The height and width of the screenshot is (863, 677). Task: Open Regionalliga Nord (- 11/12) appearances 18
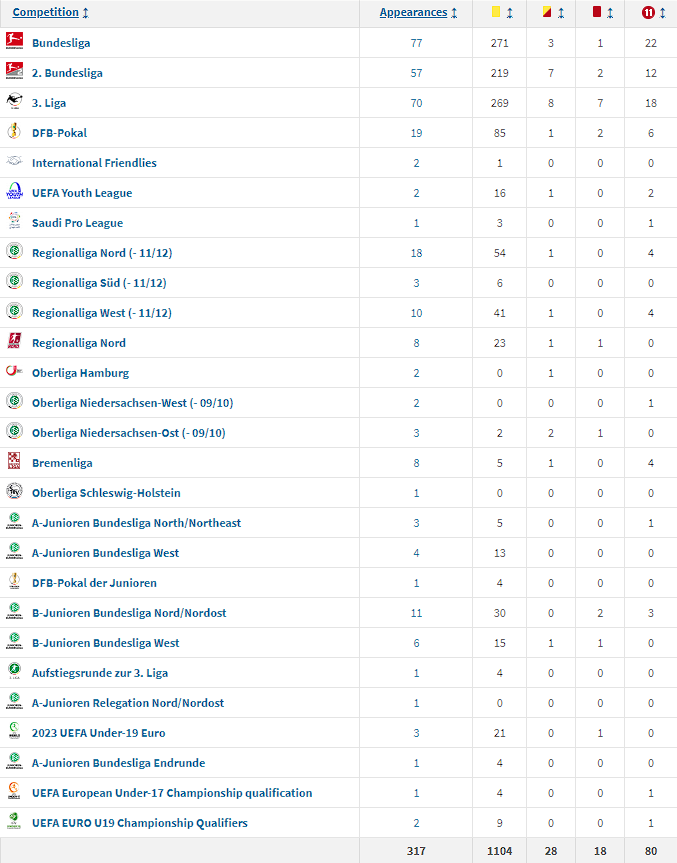416,253
